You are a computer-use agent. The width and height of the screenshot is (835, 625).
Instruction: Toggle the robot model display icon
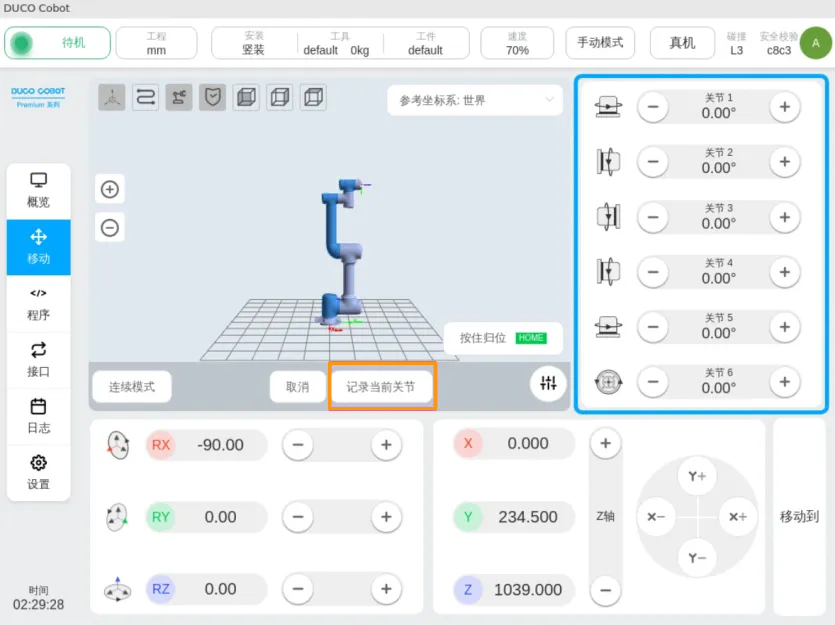pyautogui.click(x=179, y=97)
